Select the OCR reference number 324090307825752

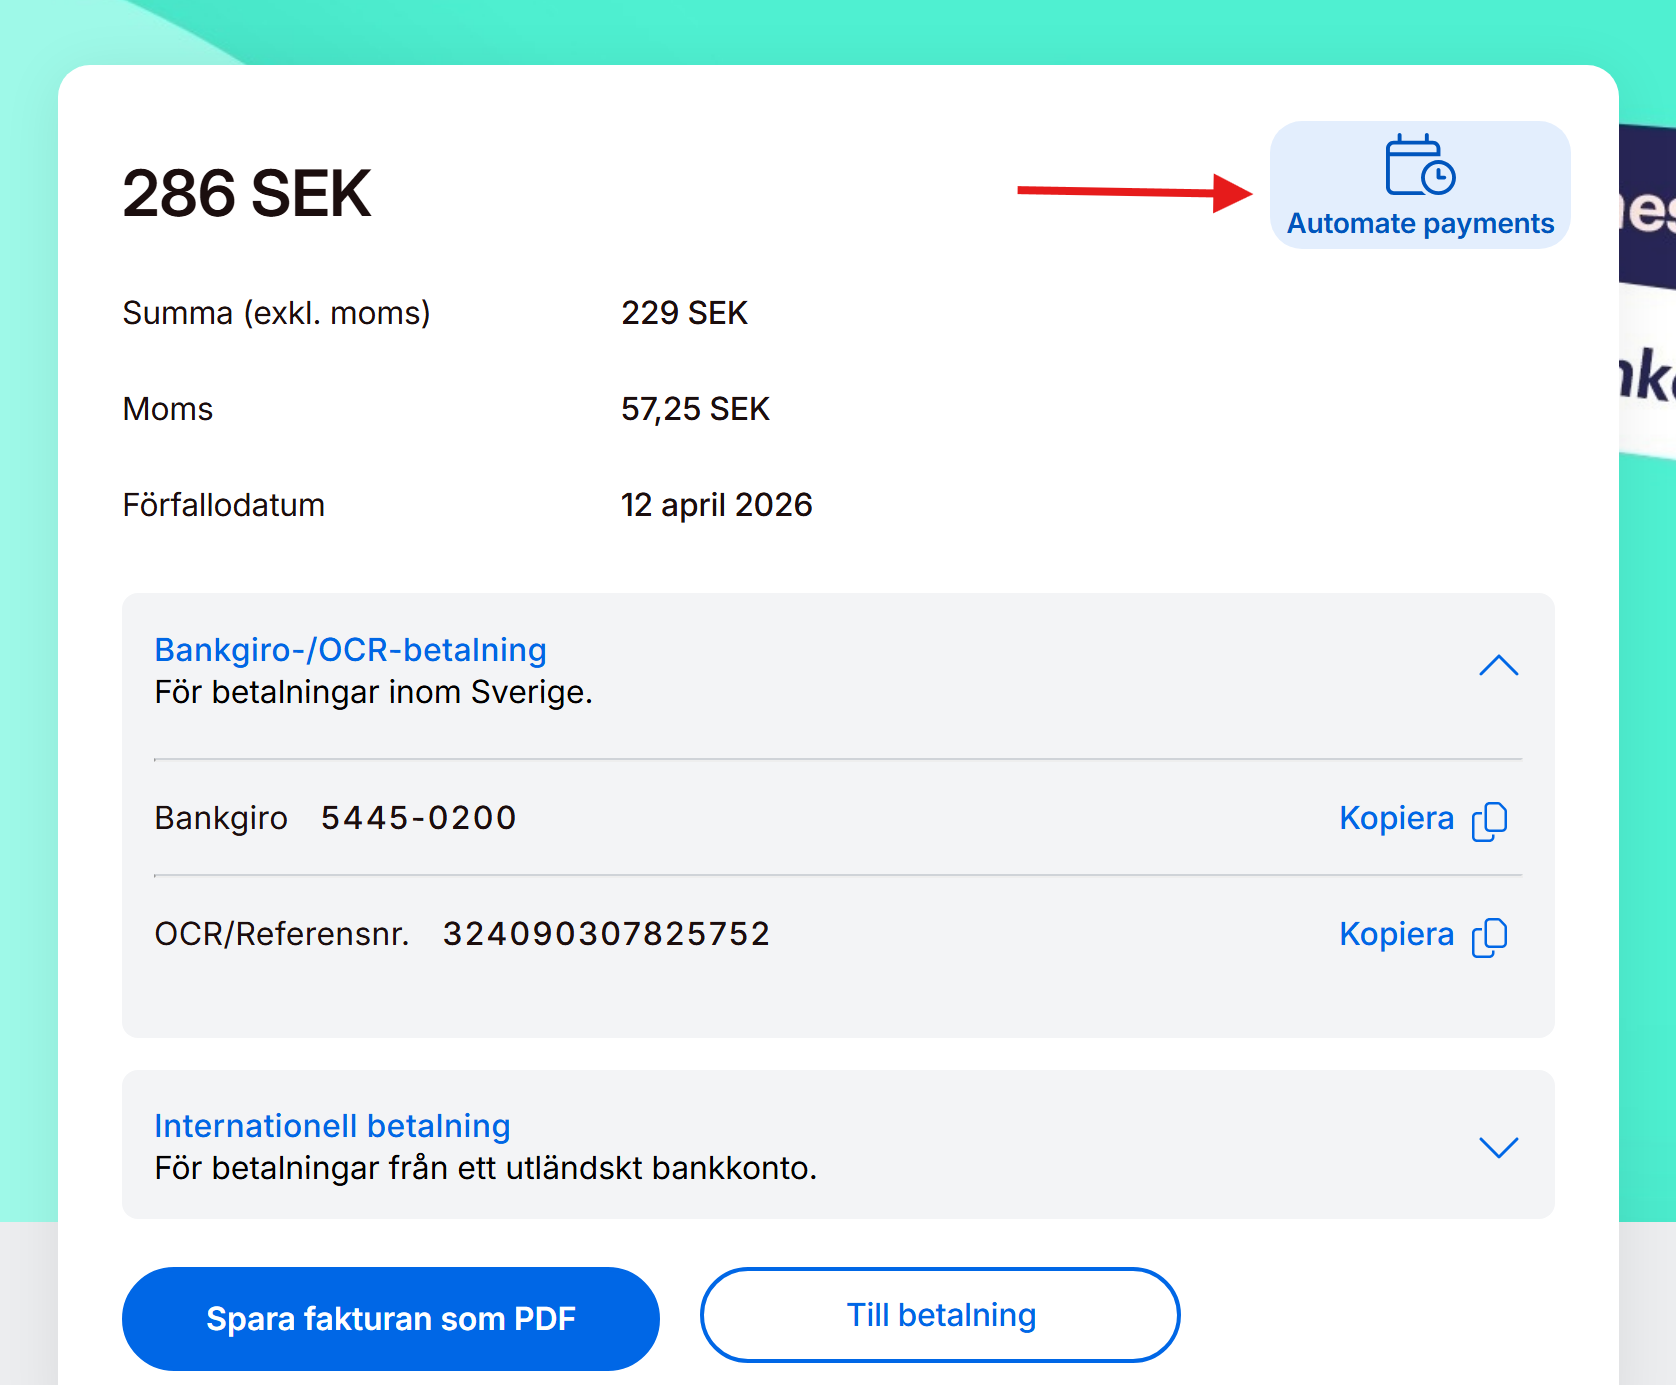[606, 933]
